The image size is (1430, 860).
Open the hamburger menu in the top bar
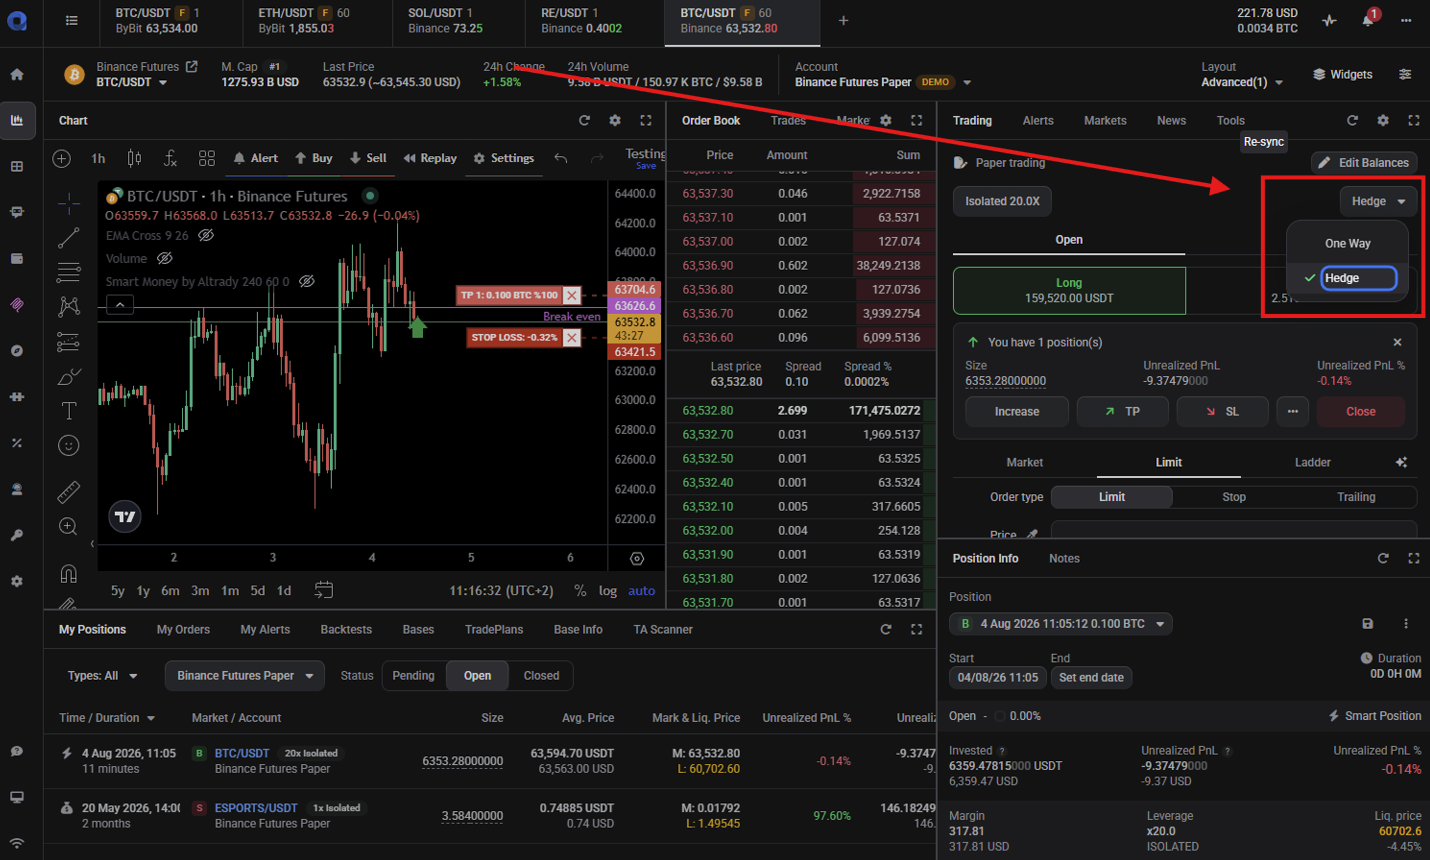[71, 20]
